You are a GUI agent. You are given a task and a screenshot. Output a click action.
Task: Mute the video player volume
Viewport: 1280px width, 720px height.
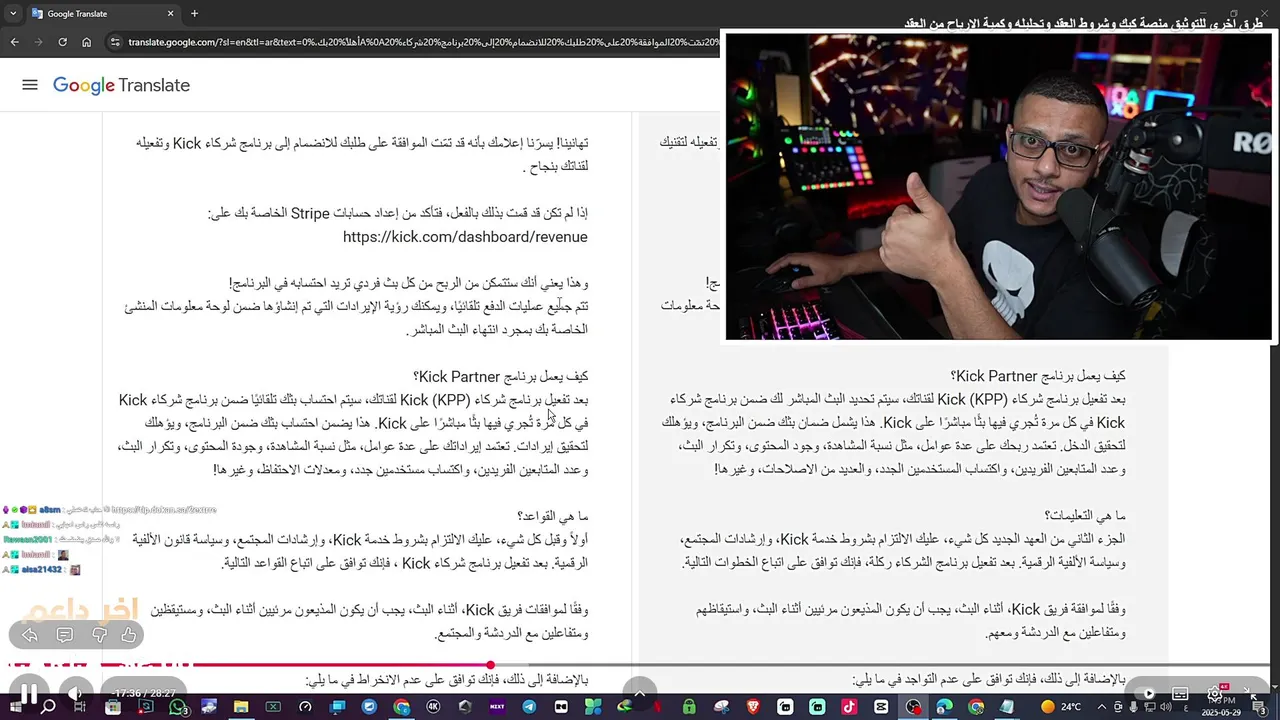pyautogui.click(x=74, y=693)
